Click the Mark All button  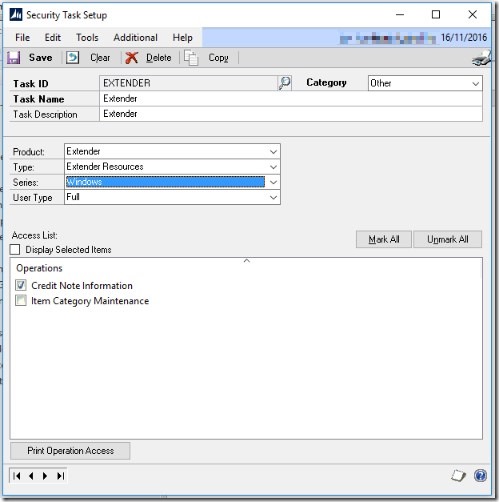384,239
